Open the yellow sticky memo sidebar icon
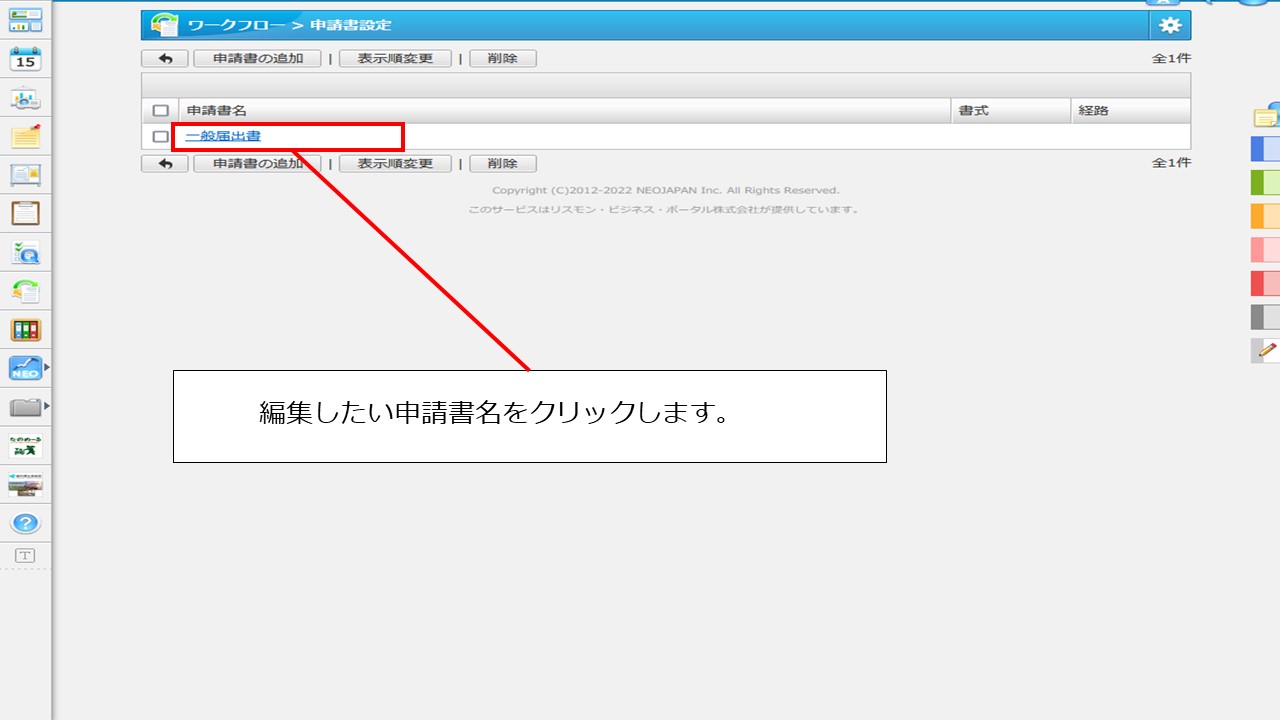Screen dimensions: 1280x720 [25, 136]
